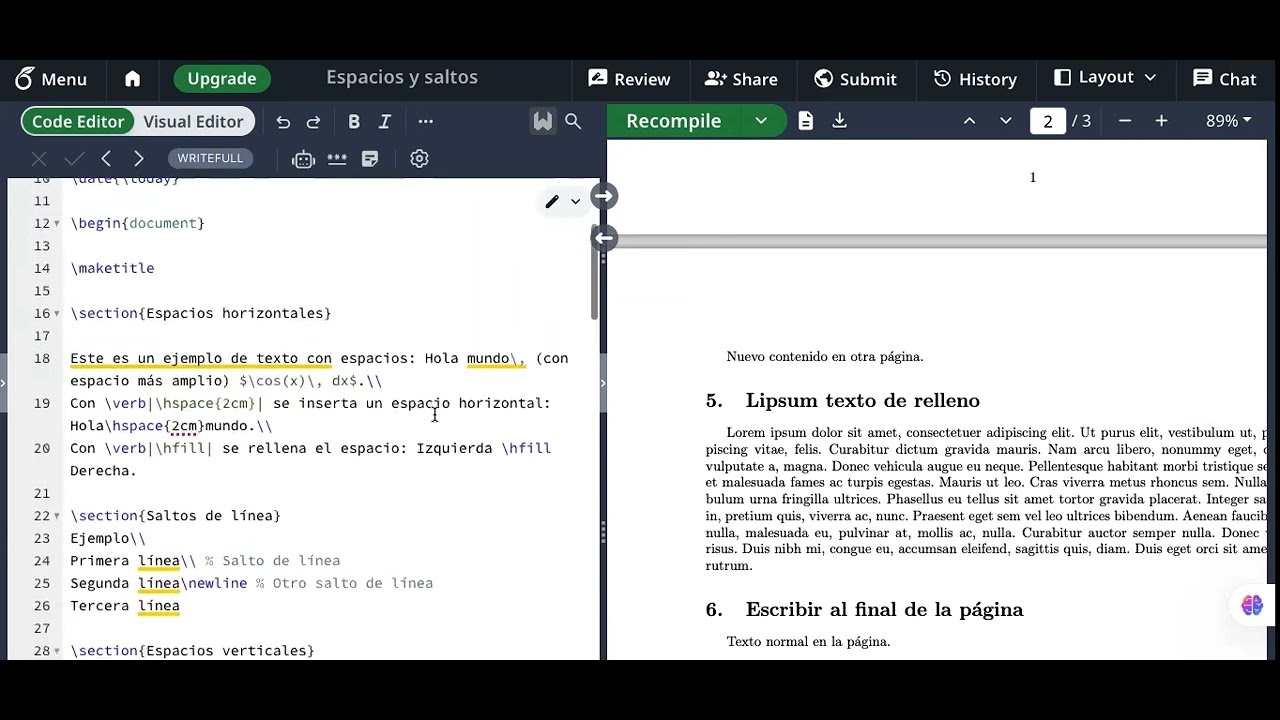Open the Share dialog

[x=741, y=79]
